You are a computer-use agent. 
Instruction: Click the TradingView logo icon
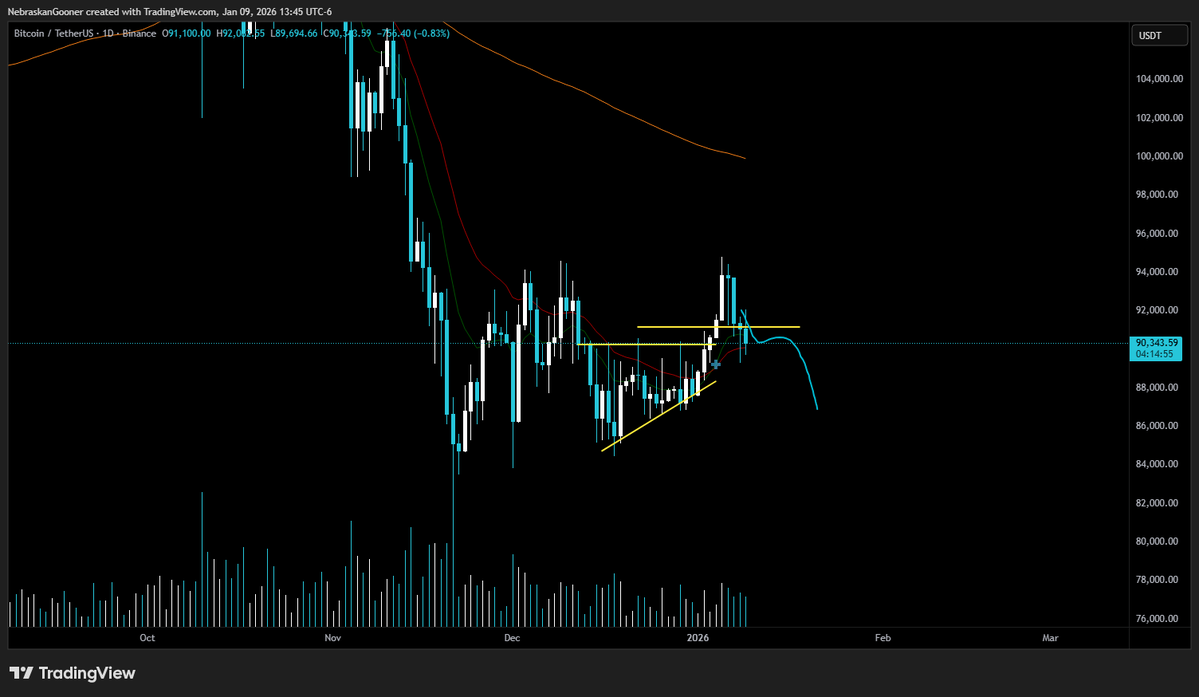(21, 673)
